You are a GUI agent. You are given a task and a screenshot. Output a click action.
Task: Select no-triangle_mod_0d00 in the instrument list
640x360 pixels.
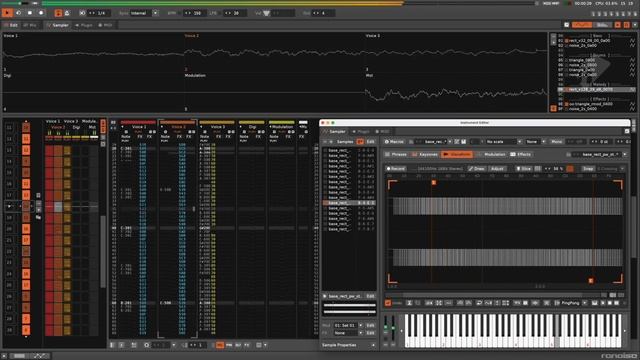point(590,104)
